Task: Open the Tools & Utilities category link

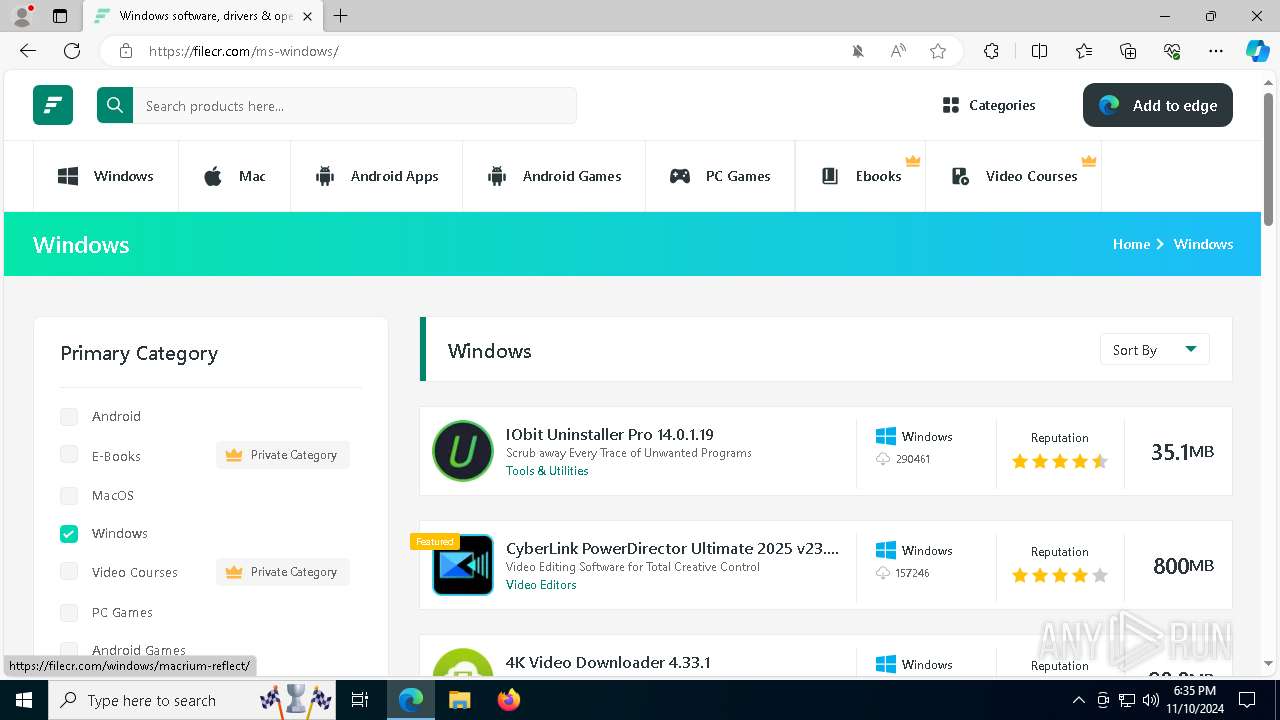Action: [547, 471]
